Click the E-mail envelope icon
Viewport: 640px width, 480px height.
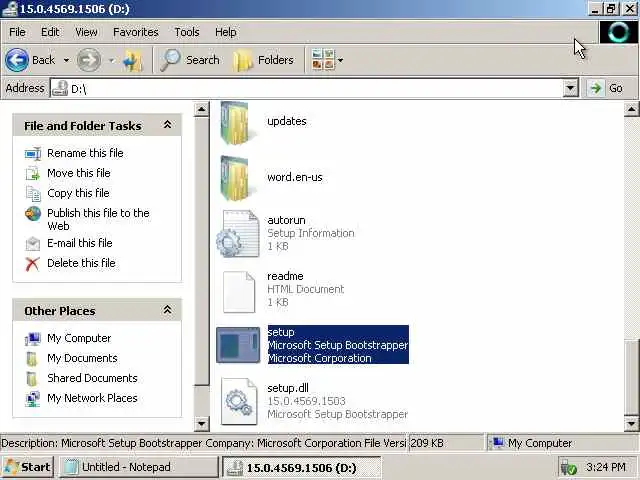(33, 244)
